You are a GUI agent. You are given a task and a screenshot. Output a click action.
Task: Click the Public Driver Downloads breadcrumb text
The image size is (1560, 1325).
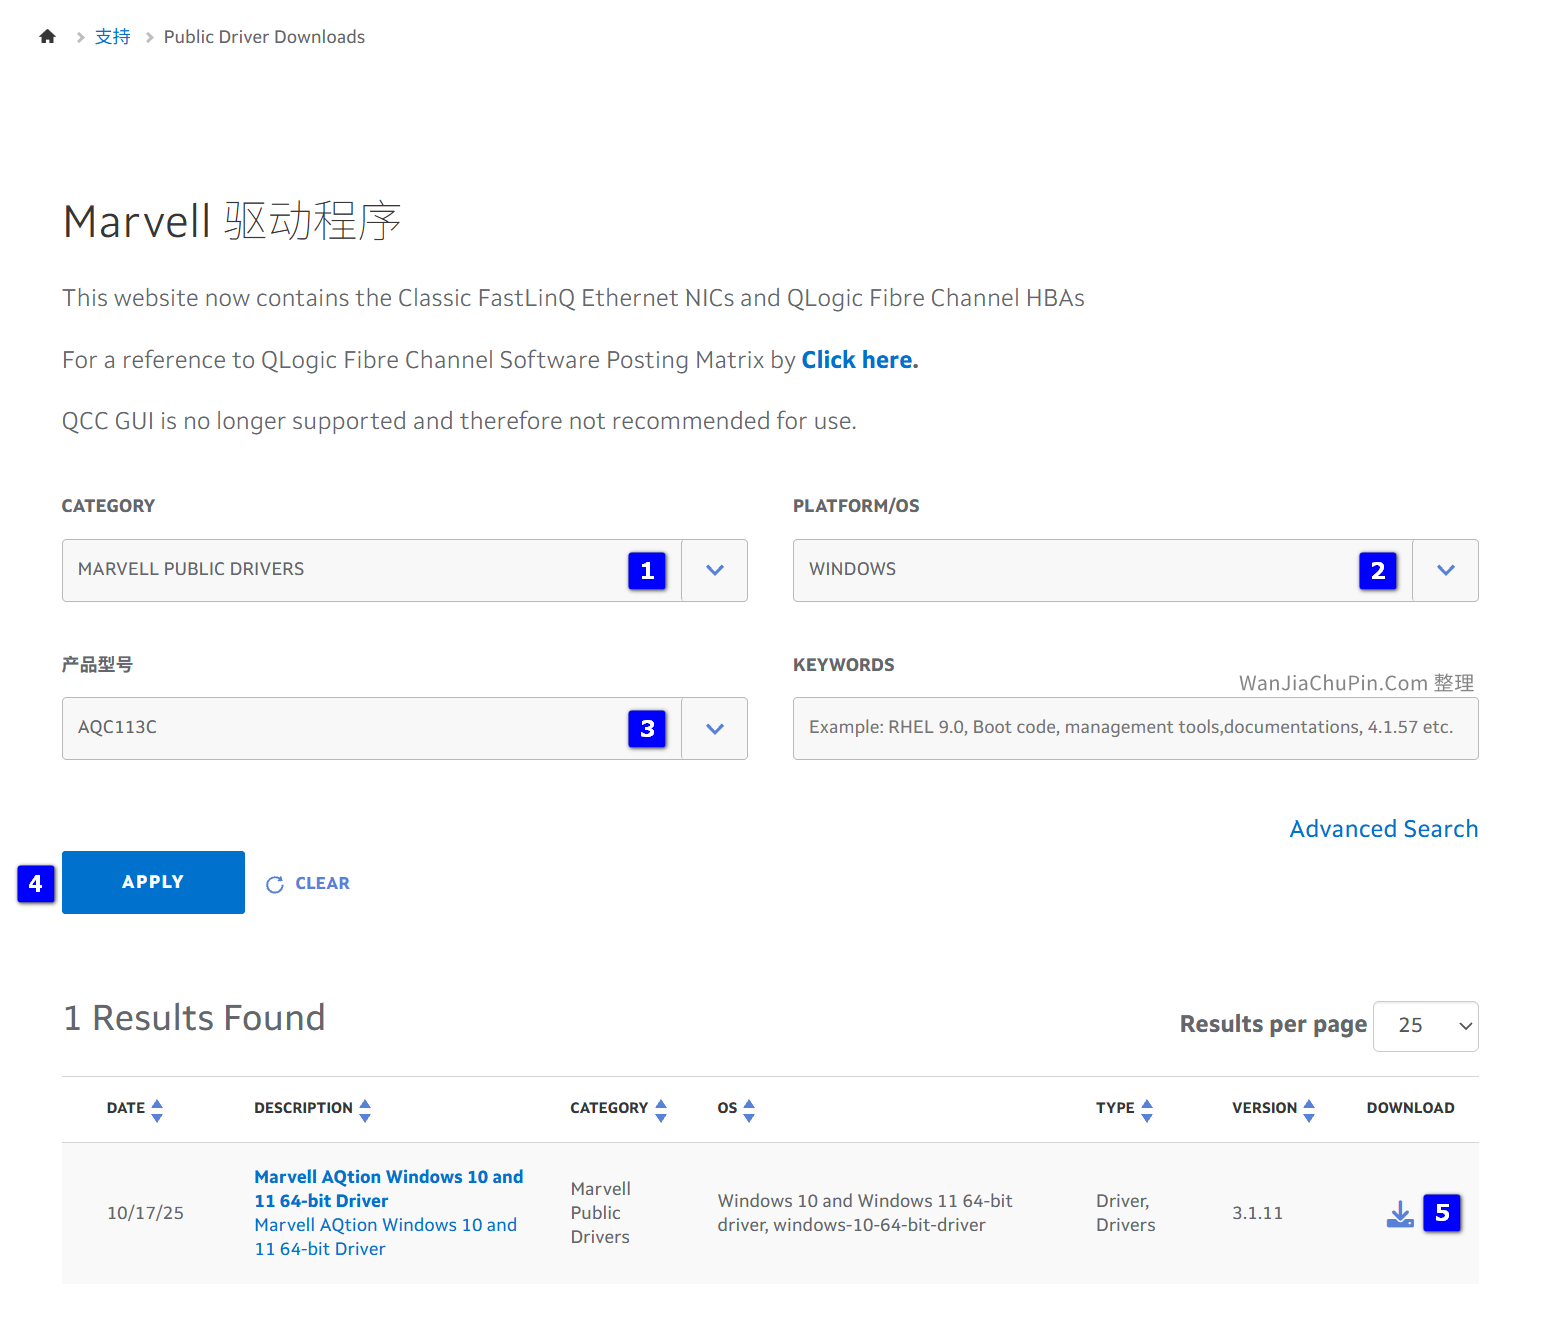tap(264, 37)
